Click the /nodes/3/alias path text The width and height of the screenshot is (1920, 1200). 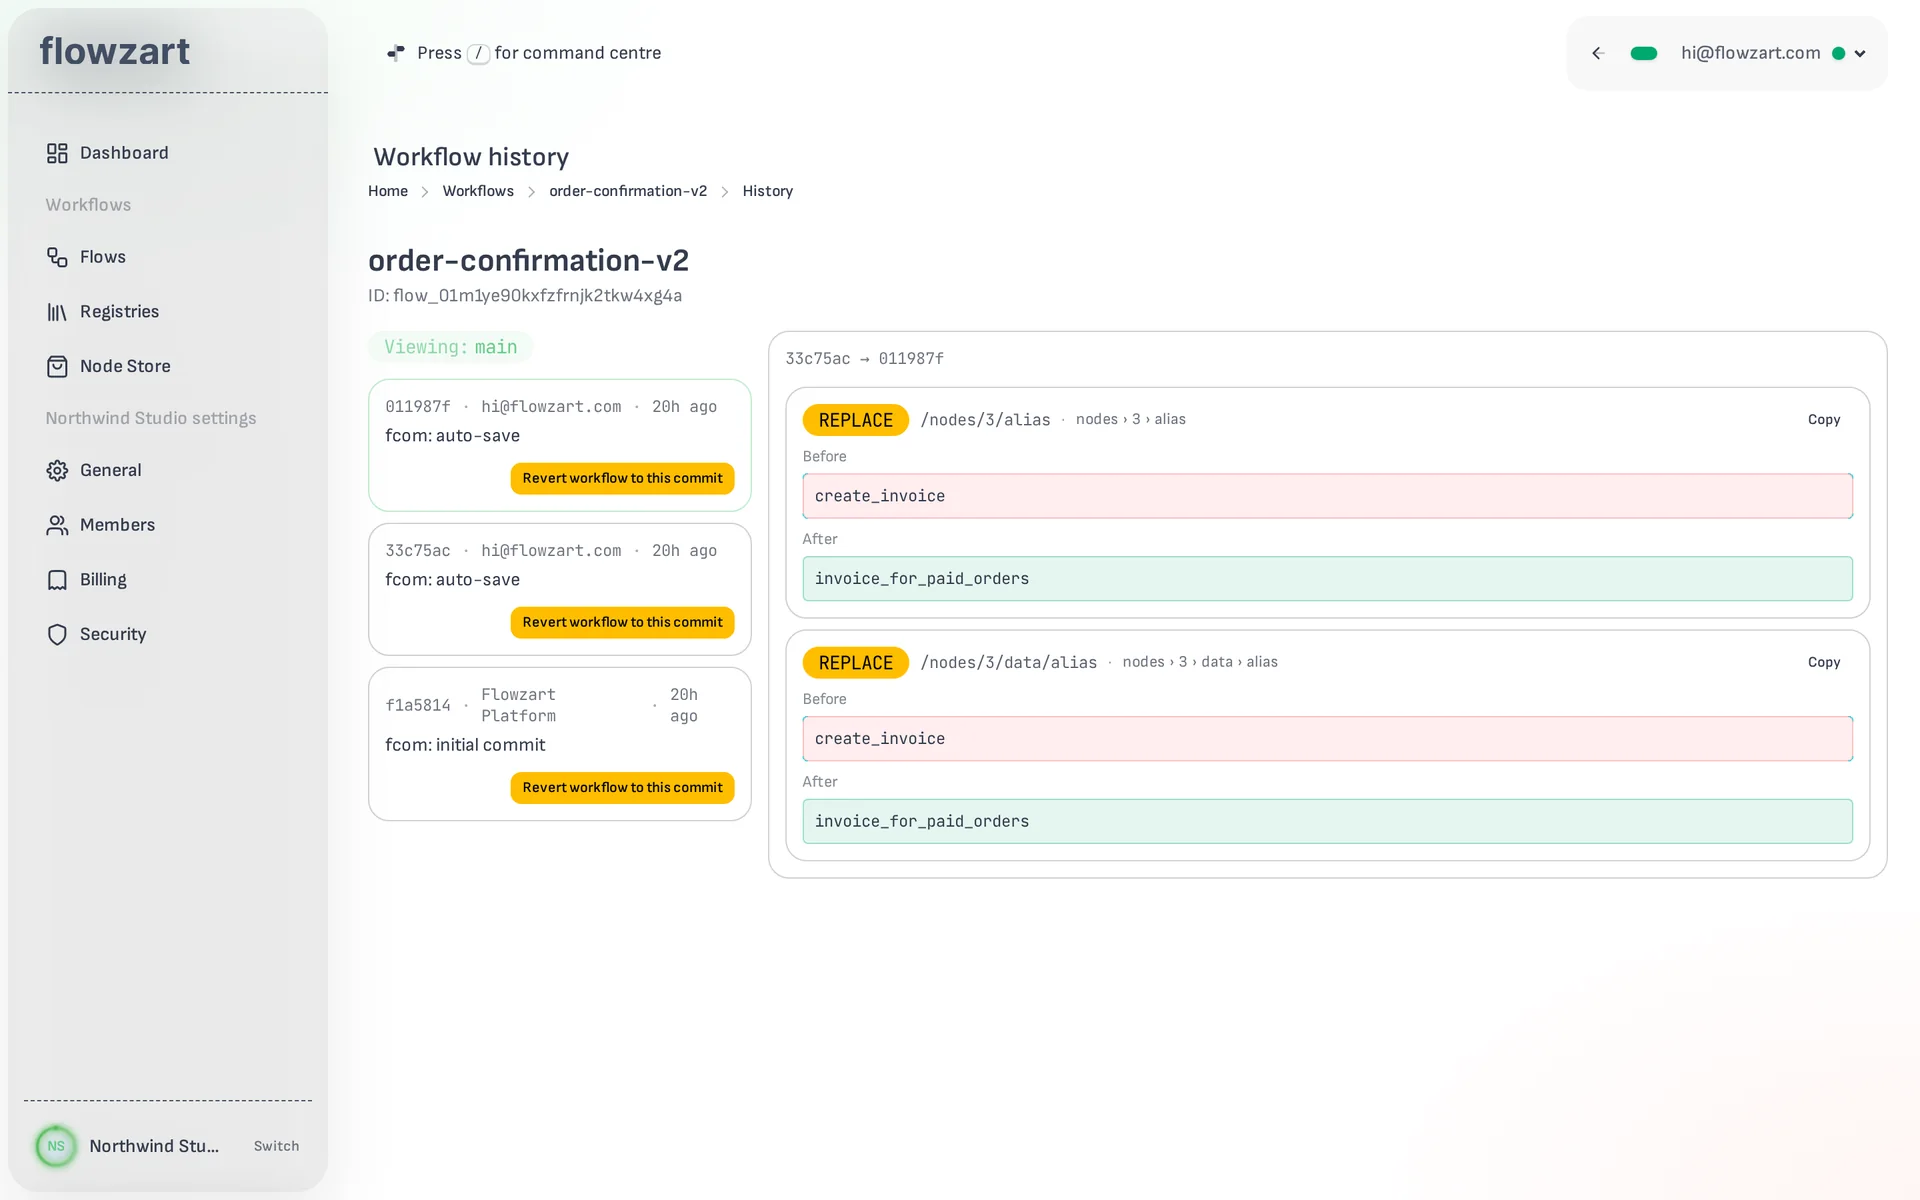click(x=986, y=420)
